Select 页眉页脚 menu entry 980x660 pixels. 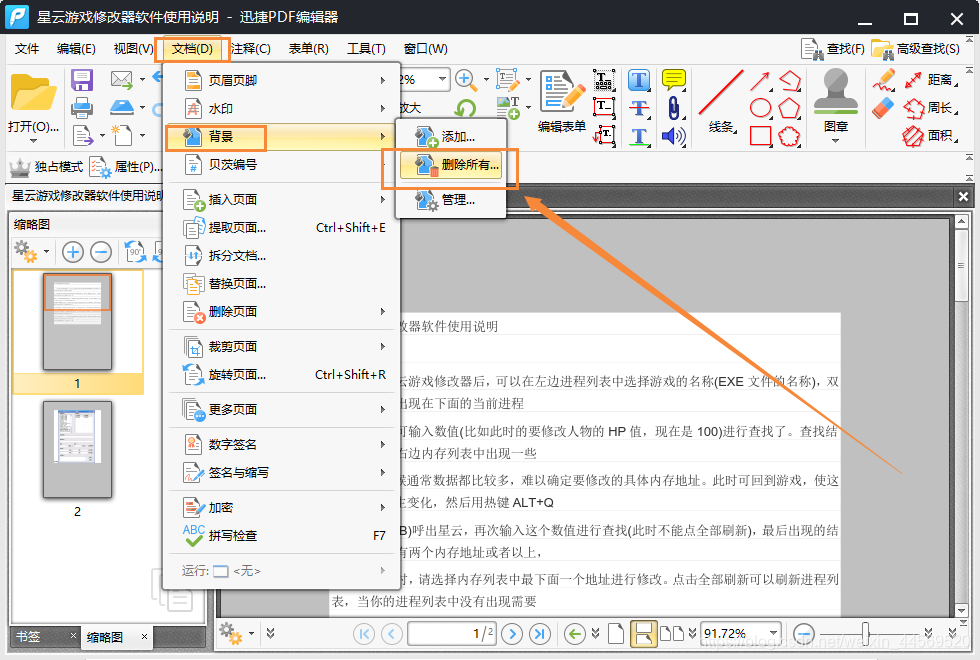point(282,80)
